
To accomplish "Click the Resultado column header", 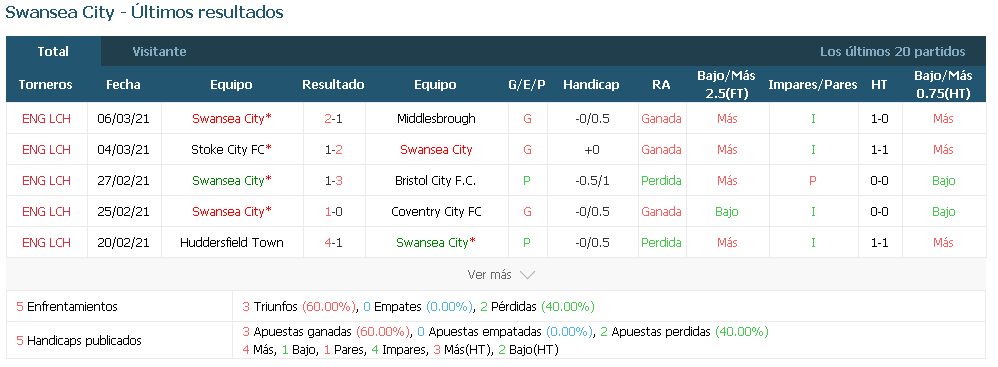I will pyautogui.click(x=333, y=85).
